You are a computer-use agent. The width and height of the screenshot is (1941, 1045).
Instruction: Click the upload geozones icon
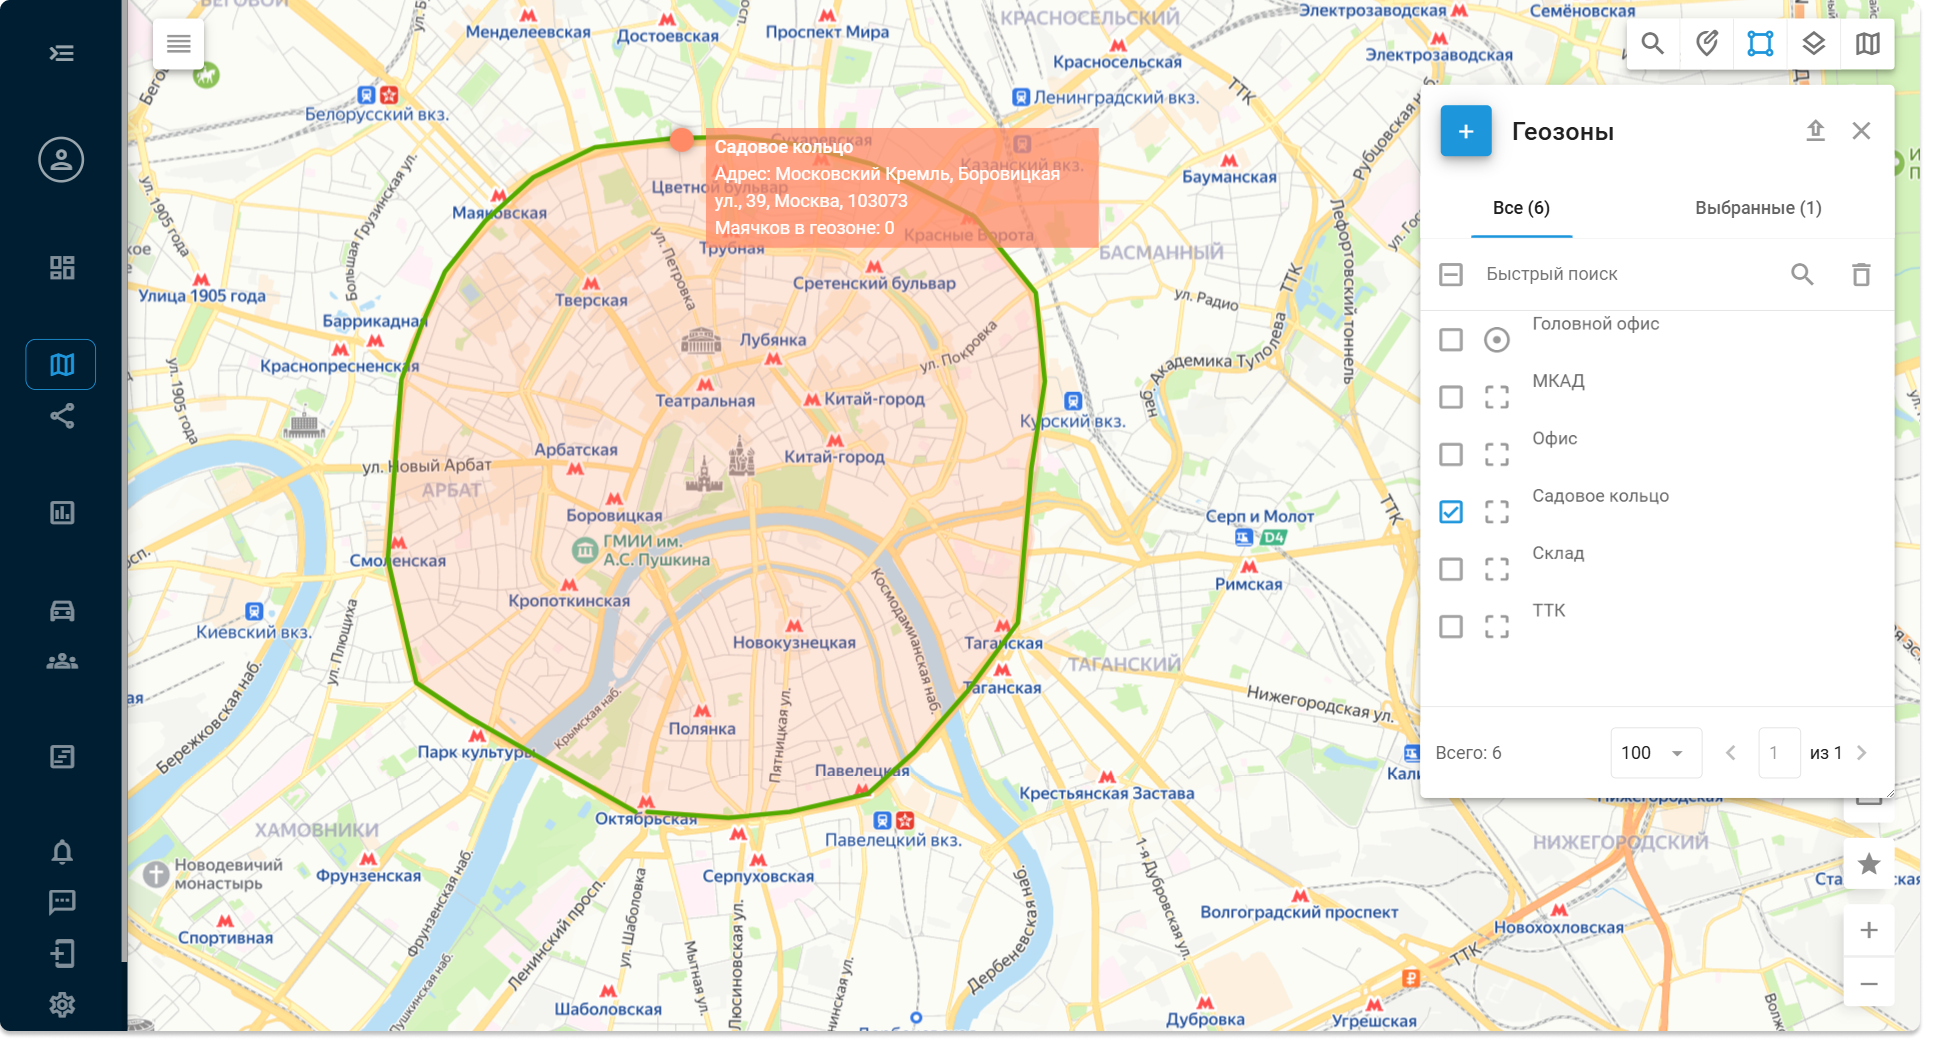coord(1815,131)
